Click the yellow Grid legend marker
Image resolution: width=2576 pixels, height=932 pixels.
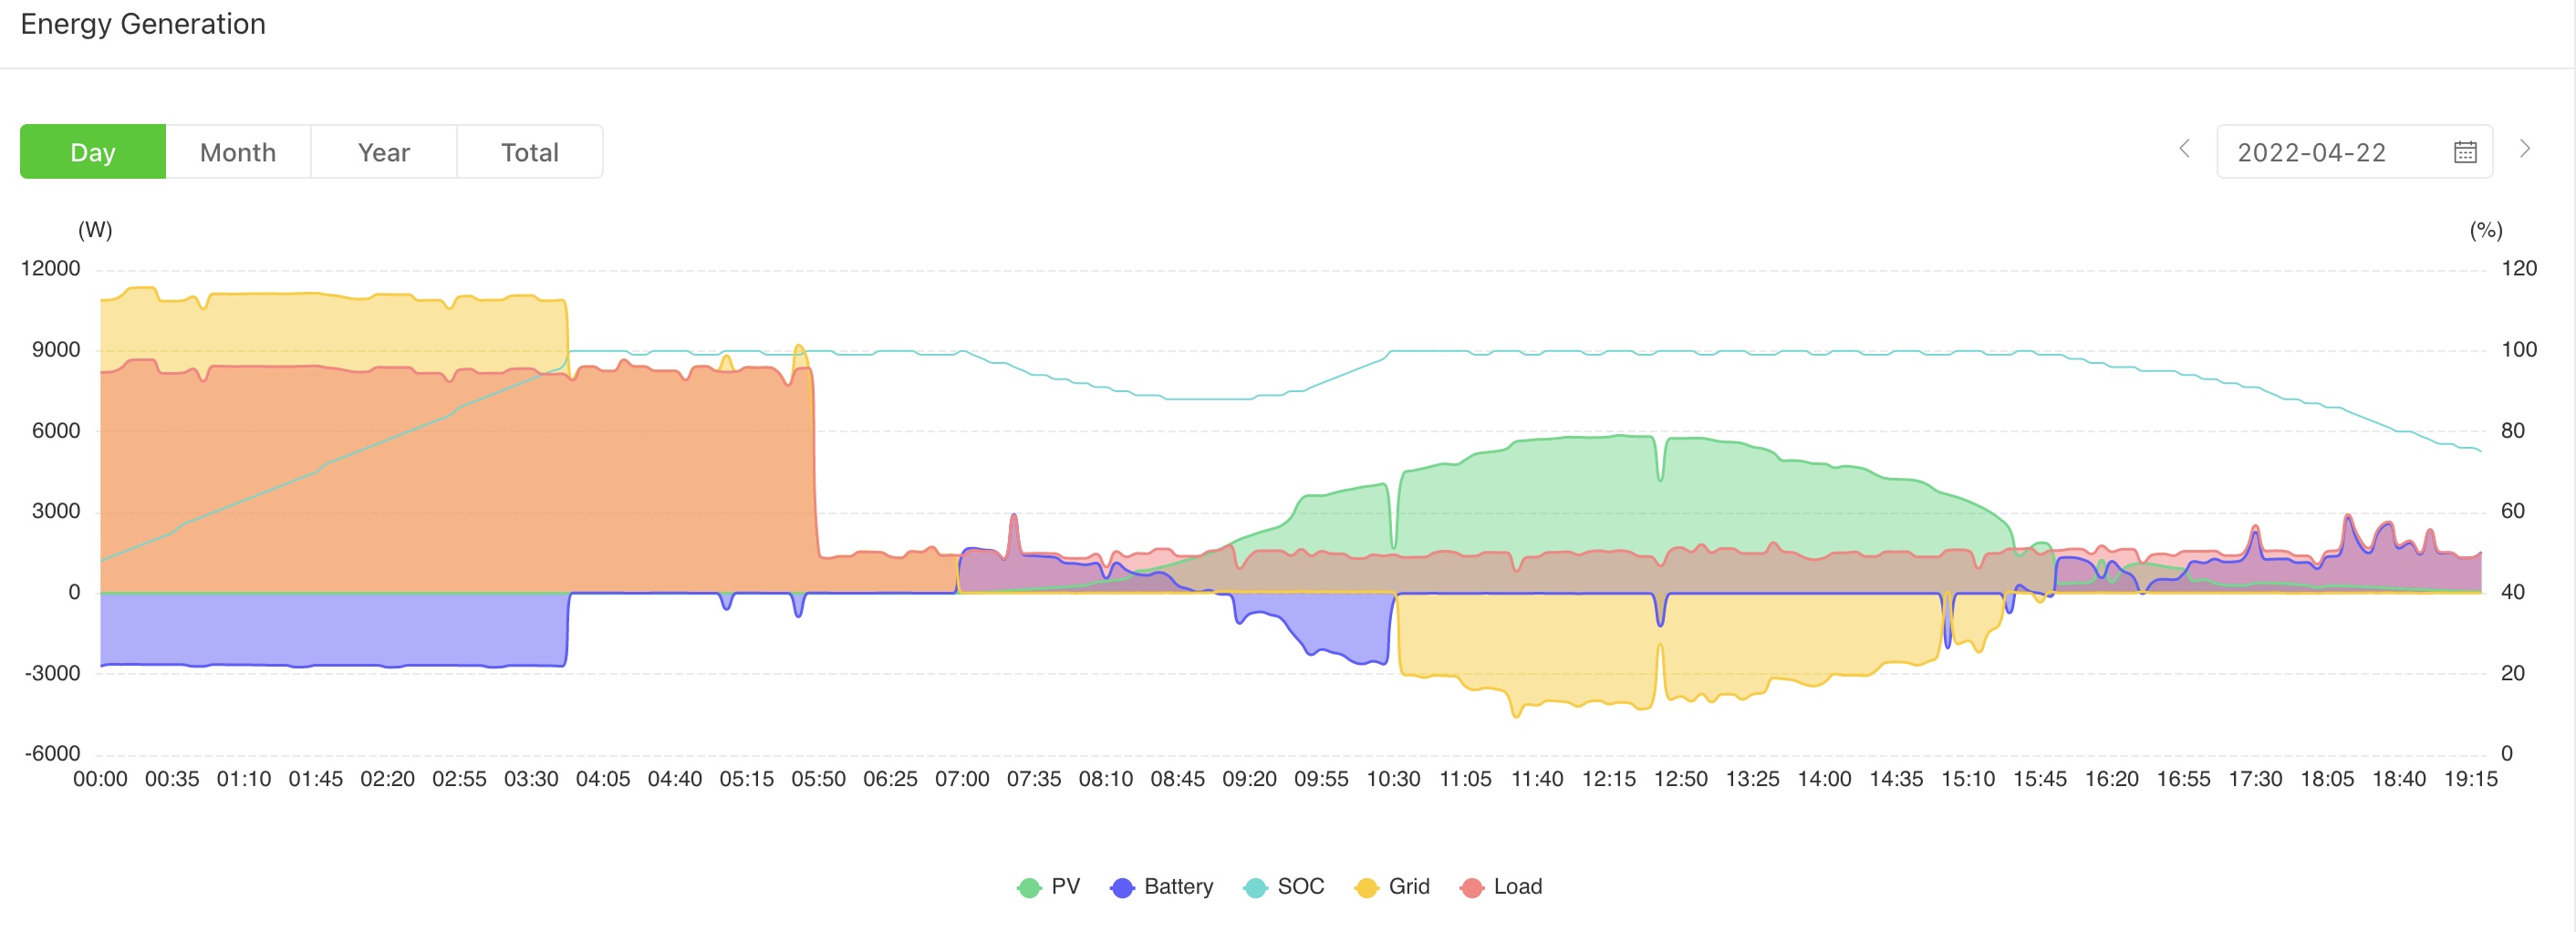click(x=1365, y=887)
